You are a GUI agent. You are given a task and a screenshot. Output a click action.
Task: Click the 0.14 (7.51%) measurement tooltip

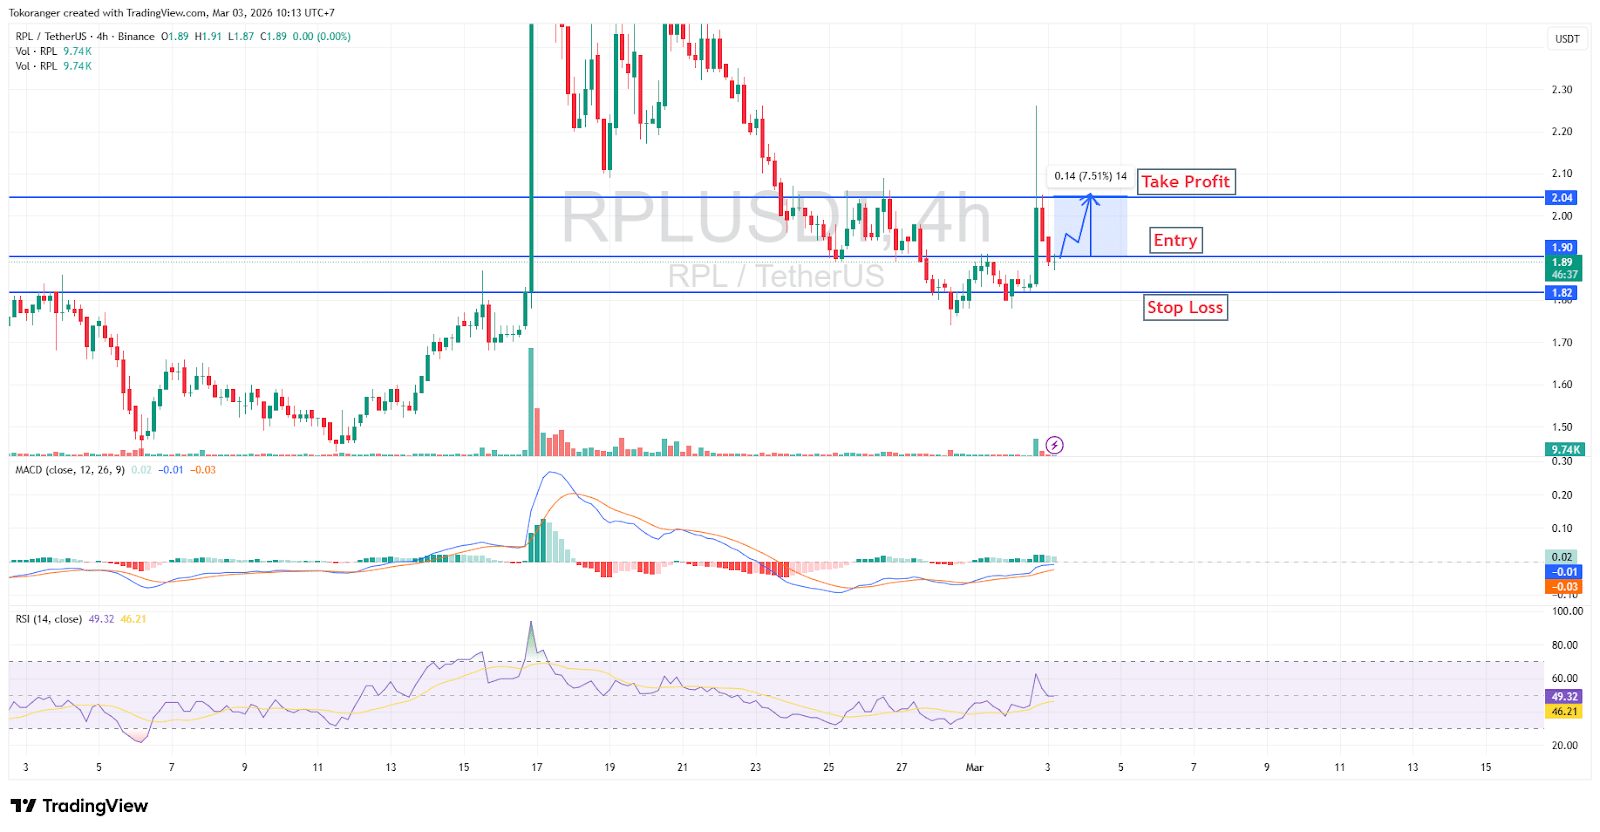coord(1089,176)
